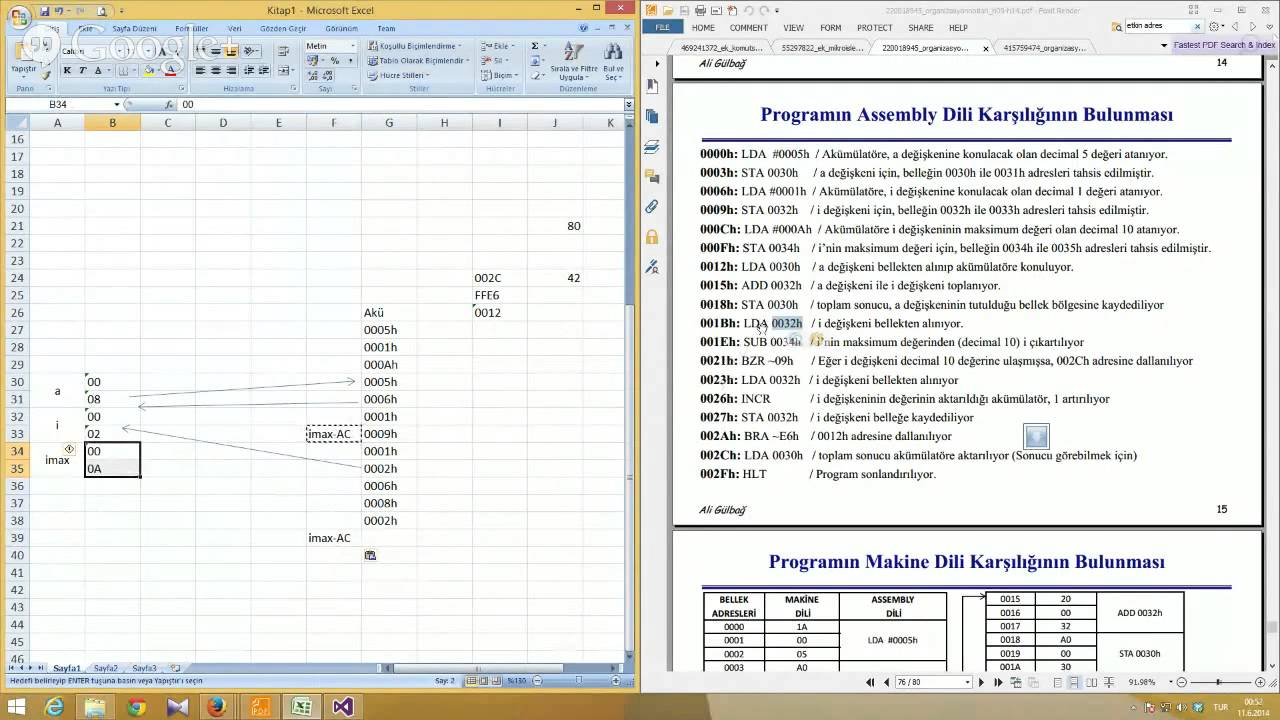Open attachments paperclip panel in Foxit sidebar
Viewport: 1280px width, 720px height.
[x=652, y=207]
